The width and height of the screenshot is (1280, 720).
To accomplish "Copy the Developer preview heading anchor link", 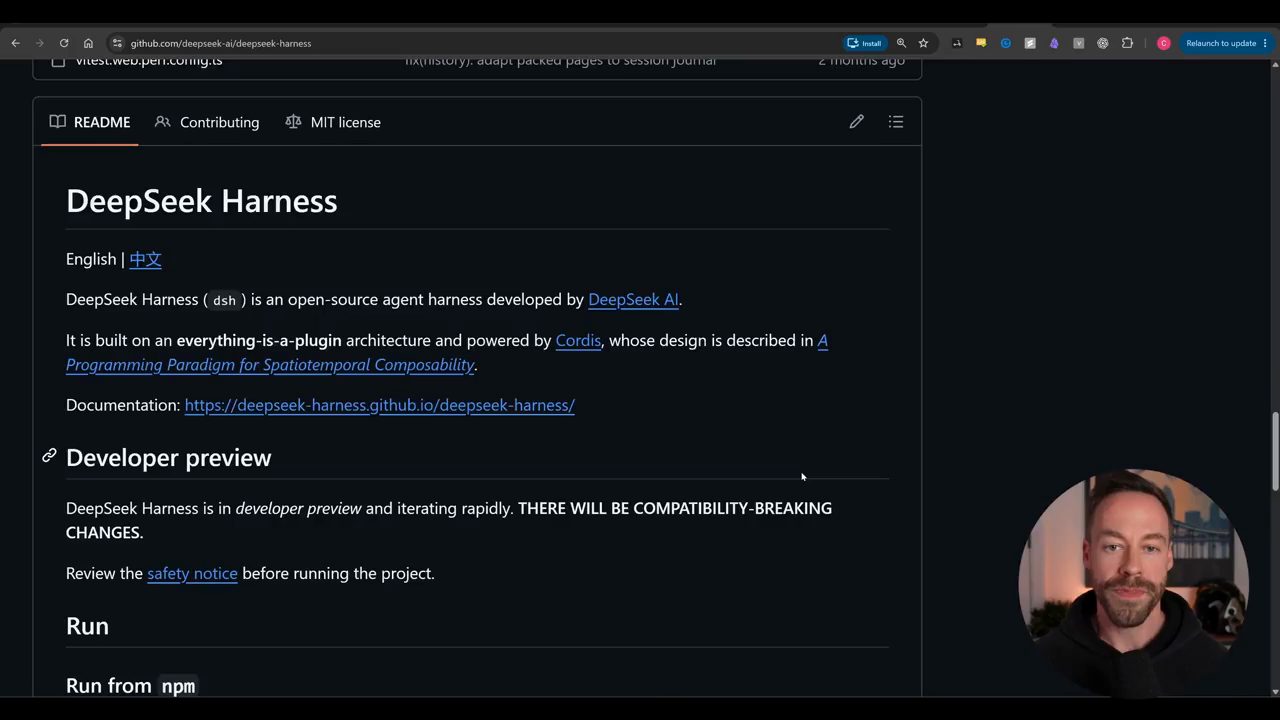I will [49, 456].
